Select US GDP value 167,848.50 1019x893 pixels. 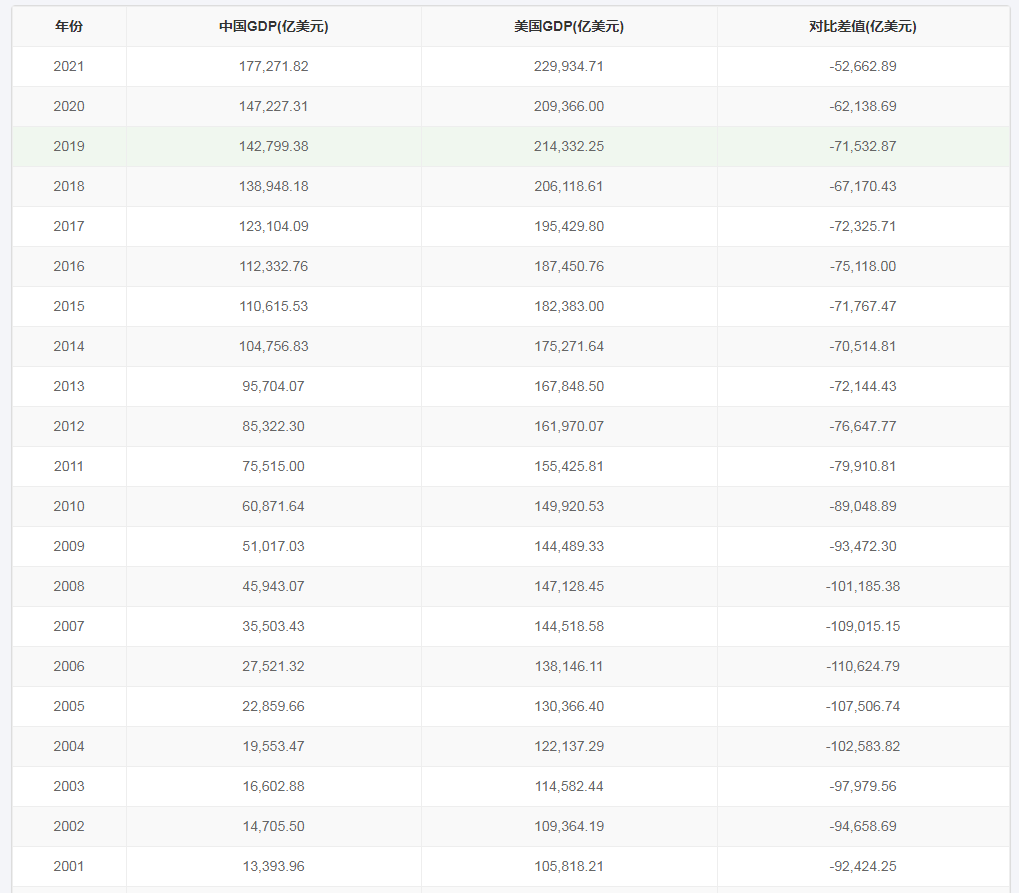click(568, 386)
